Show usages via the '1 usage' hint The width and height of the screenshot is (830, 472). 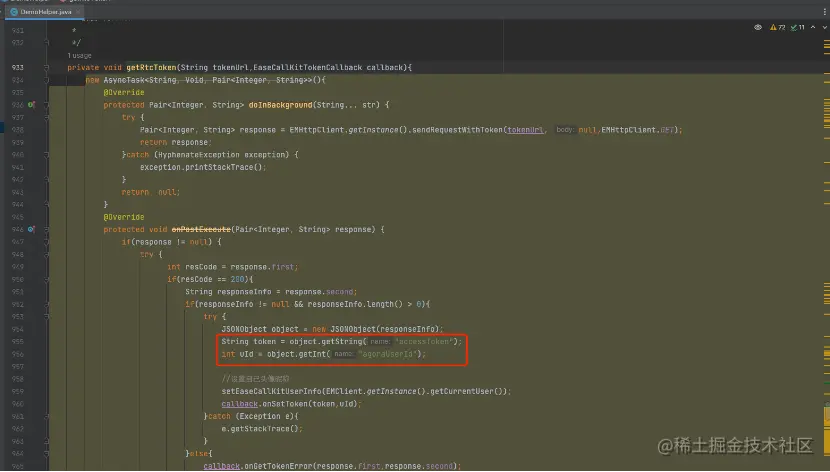tap(79, 56)
